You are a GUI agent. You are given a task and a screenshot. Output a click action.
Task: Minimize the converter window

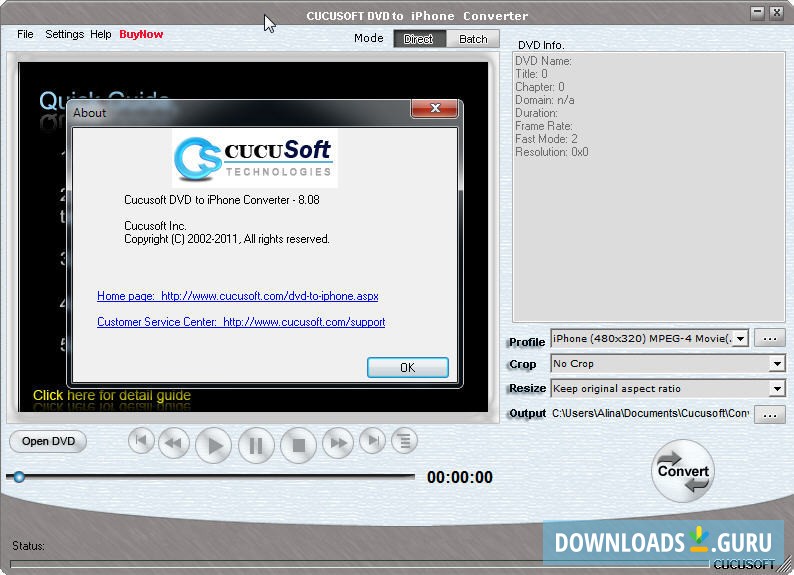coord(758,13)
